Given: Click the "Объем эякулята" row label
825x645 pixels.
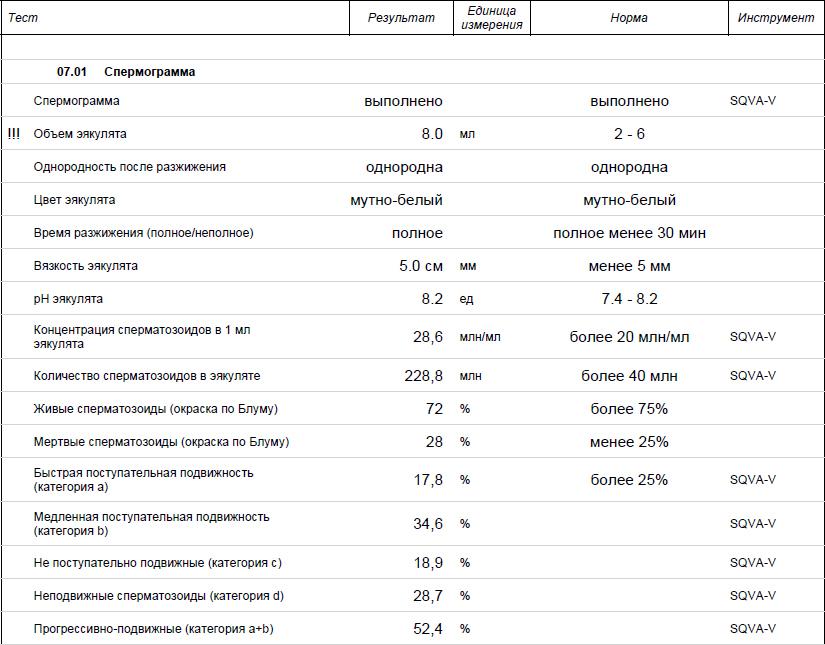Looking at the screenshot, I should (x=80, y=134).
